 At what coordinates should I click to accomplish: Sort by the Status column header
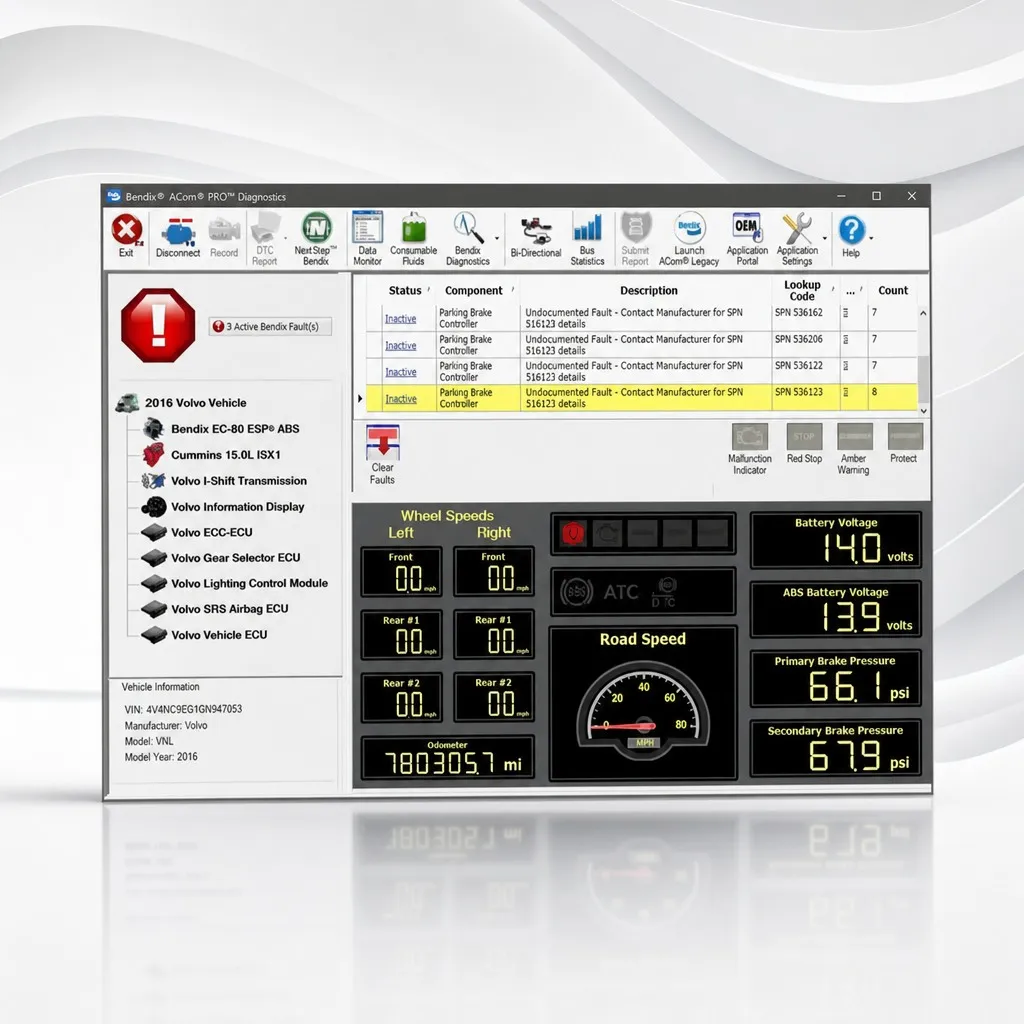(405, 291)
